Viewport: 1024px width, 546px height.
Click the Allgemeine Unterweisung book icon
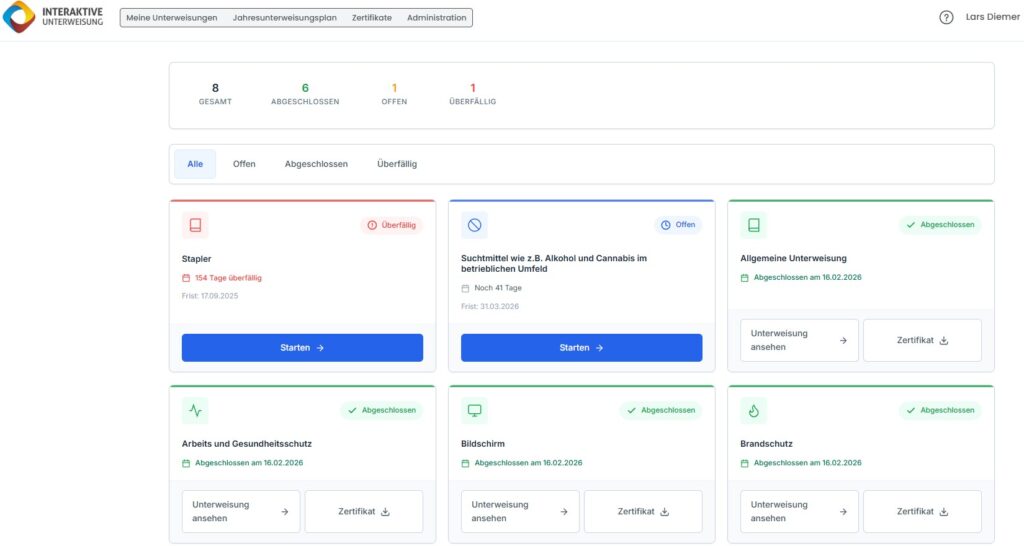[753, 225]
